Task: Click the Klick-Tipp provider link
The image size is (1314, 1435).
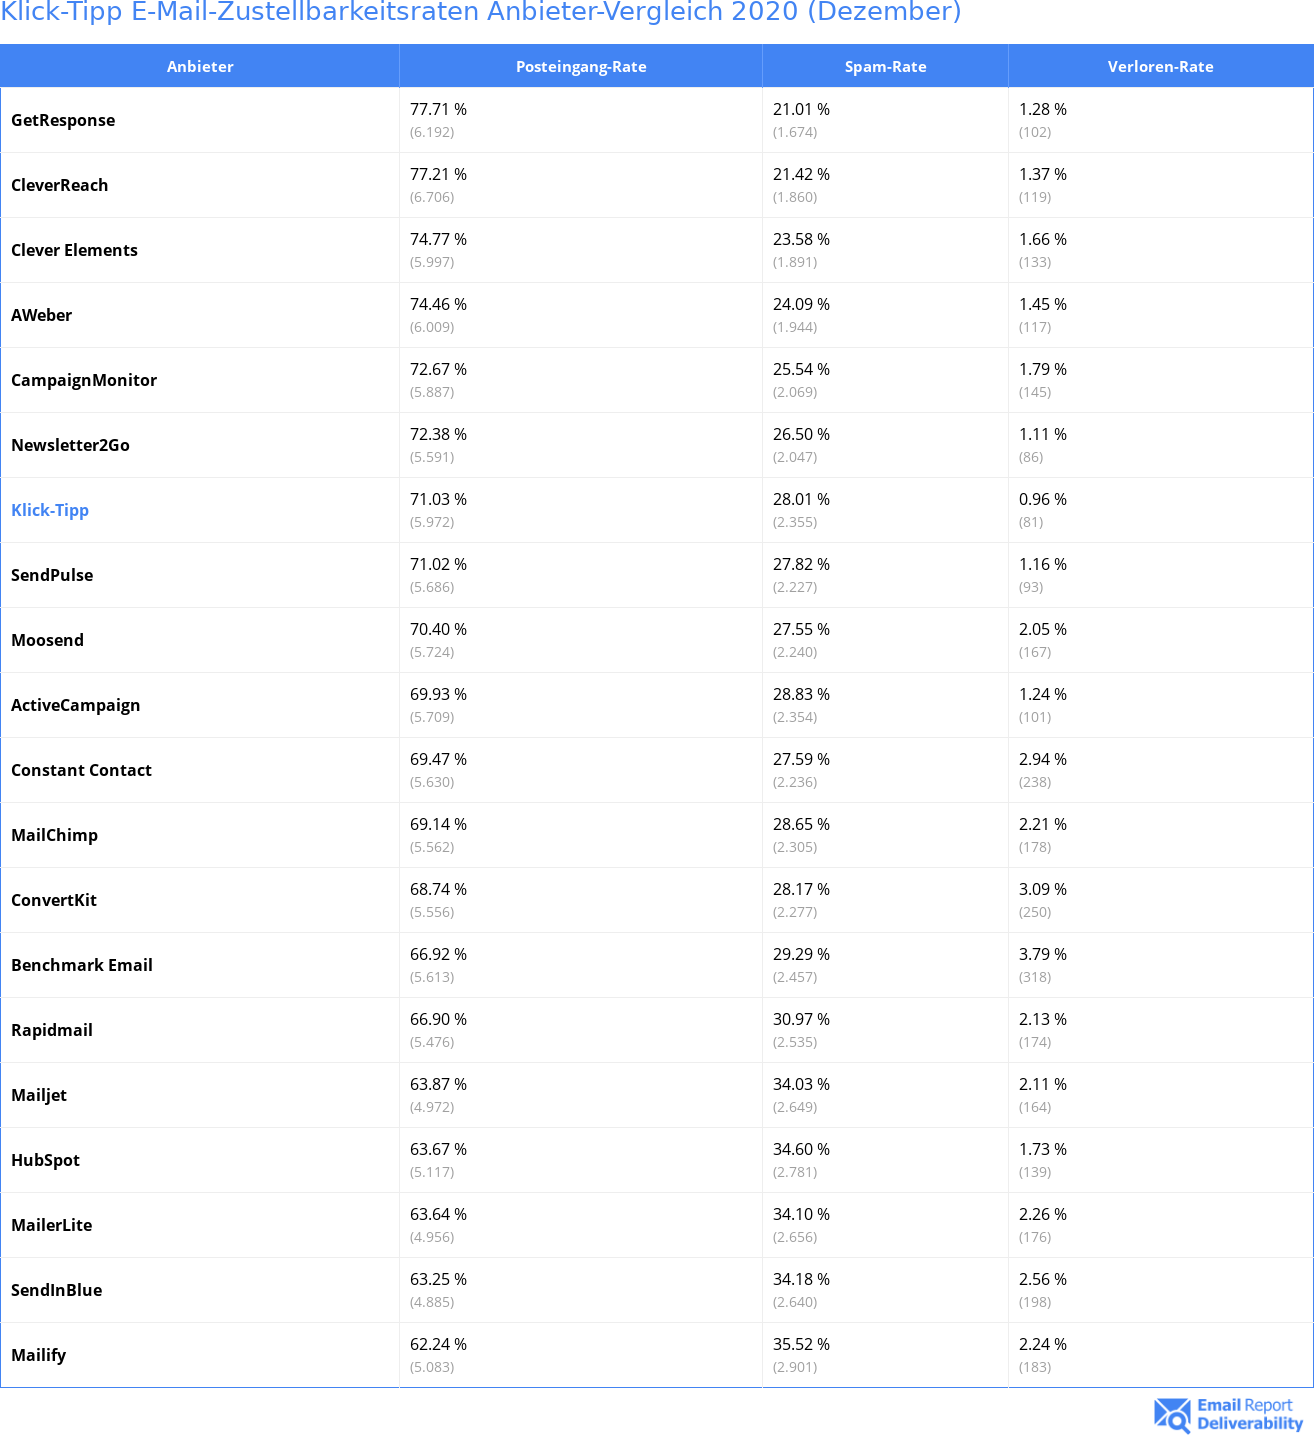Action: [x=50, y=510]
